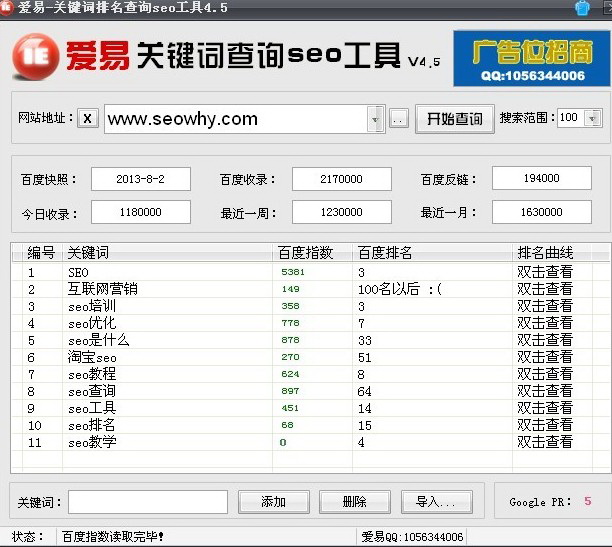The image size is (612, 547).
Task: Click the 关键词 keyword input field
Action: point(148,502)
